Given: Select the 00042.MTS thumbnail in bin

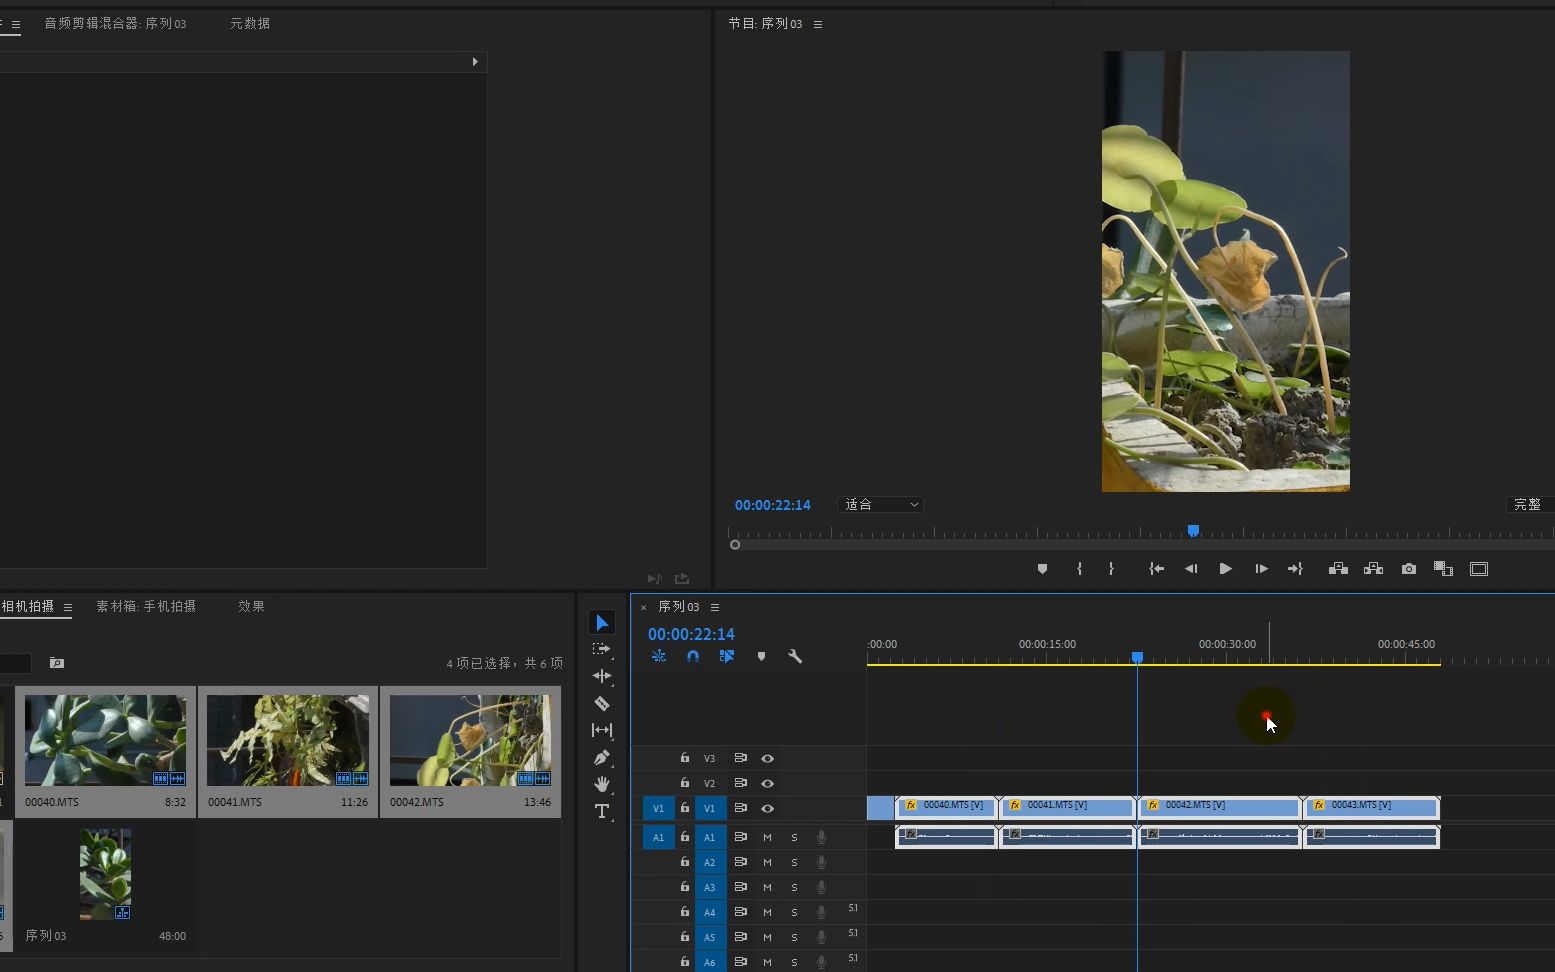Looking at the screenshot, I should (470, 740).
